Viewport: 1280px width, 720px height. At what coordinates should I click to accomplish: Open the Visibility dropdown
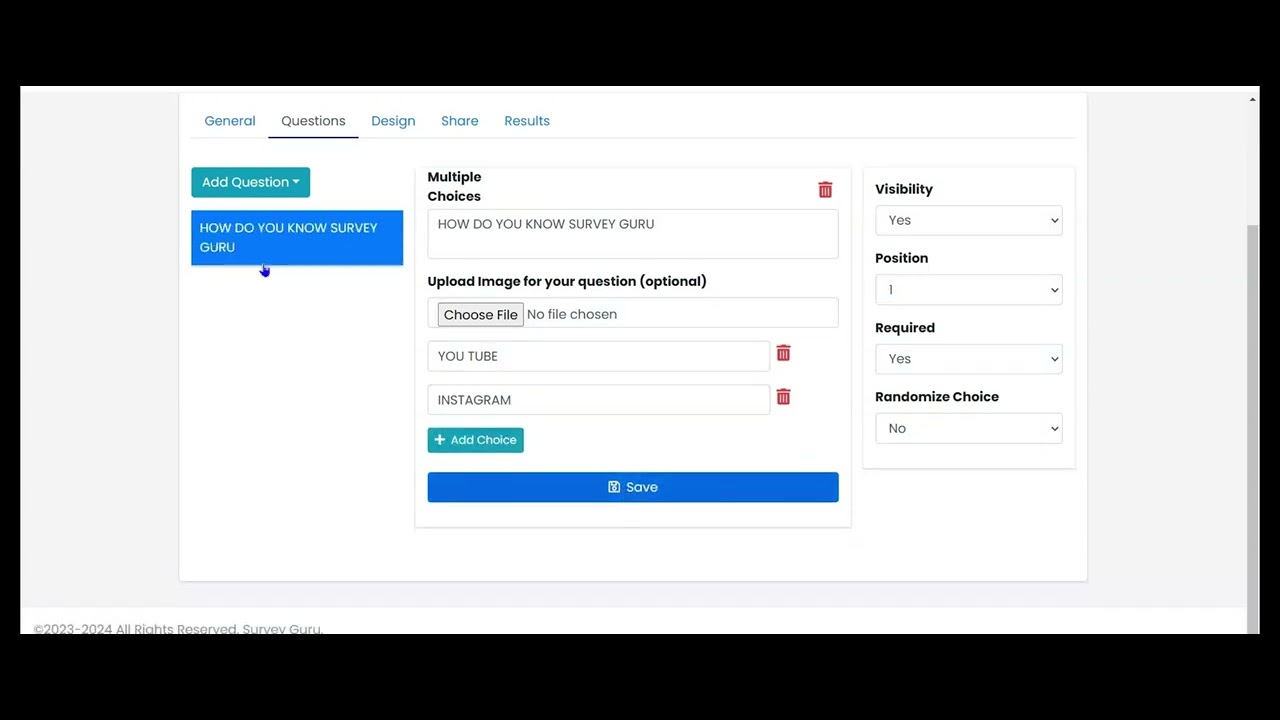(968, 220)
